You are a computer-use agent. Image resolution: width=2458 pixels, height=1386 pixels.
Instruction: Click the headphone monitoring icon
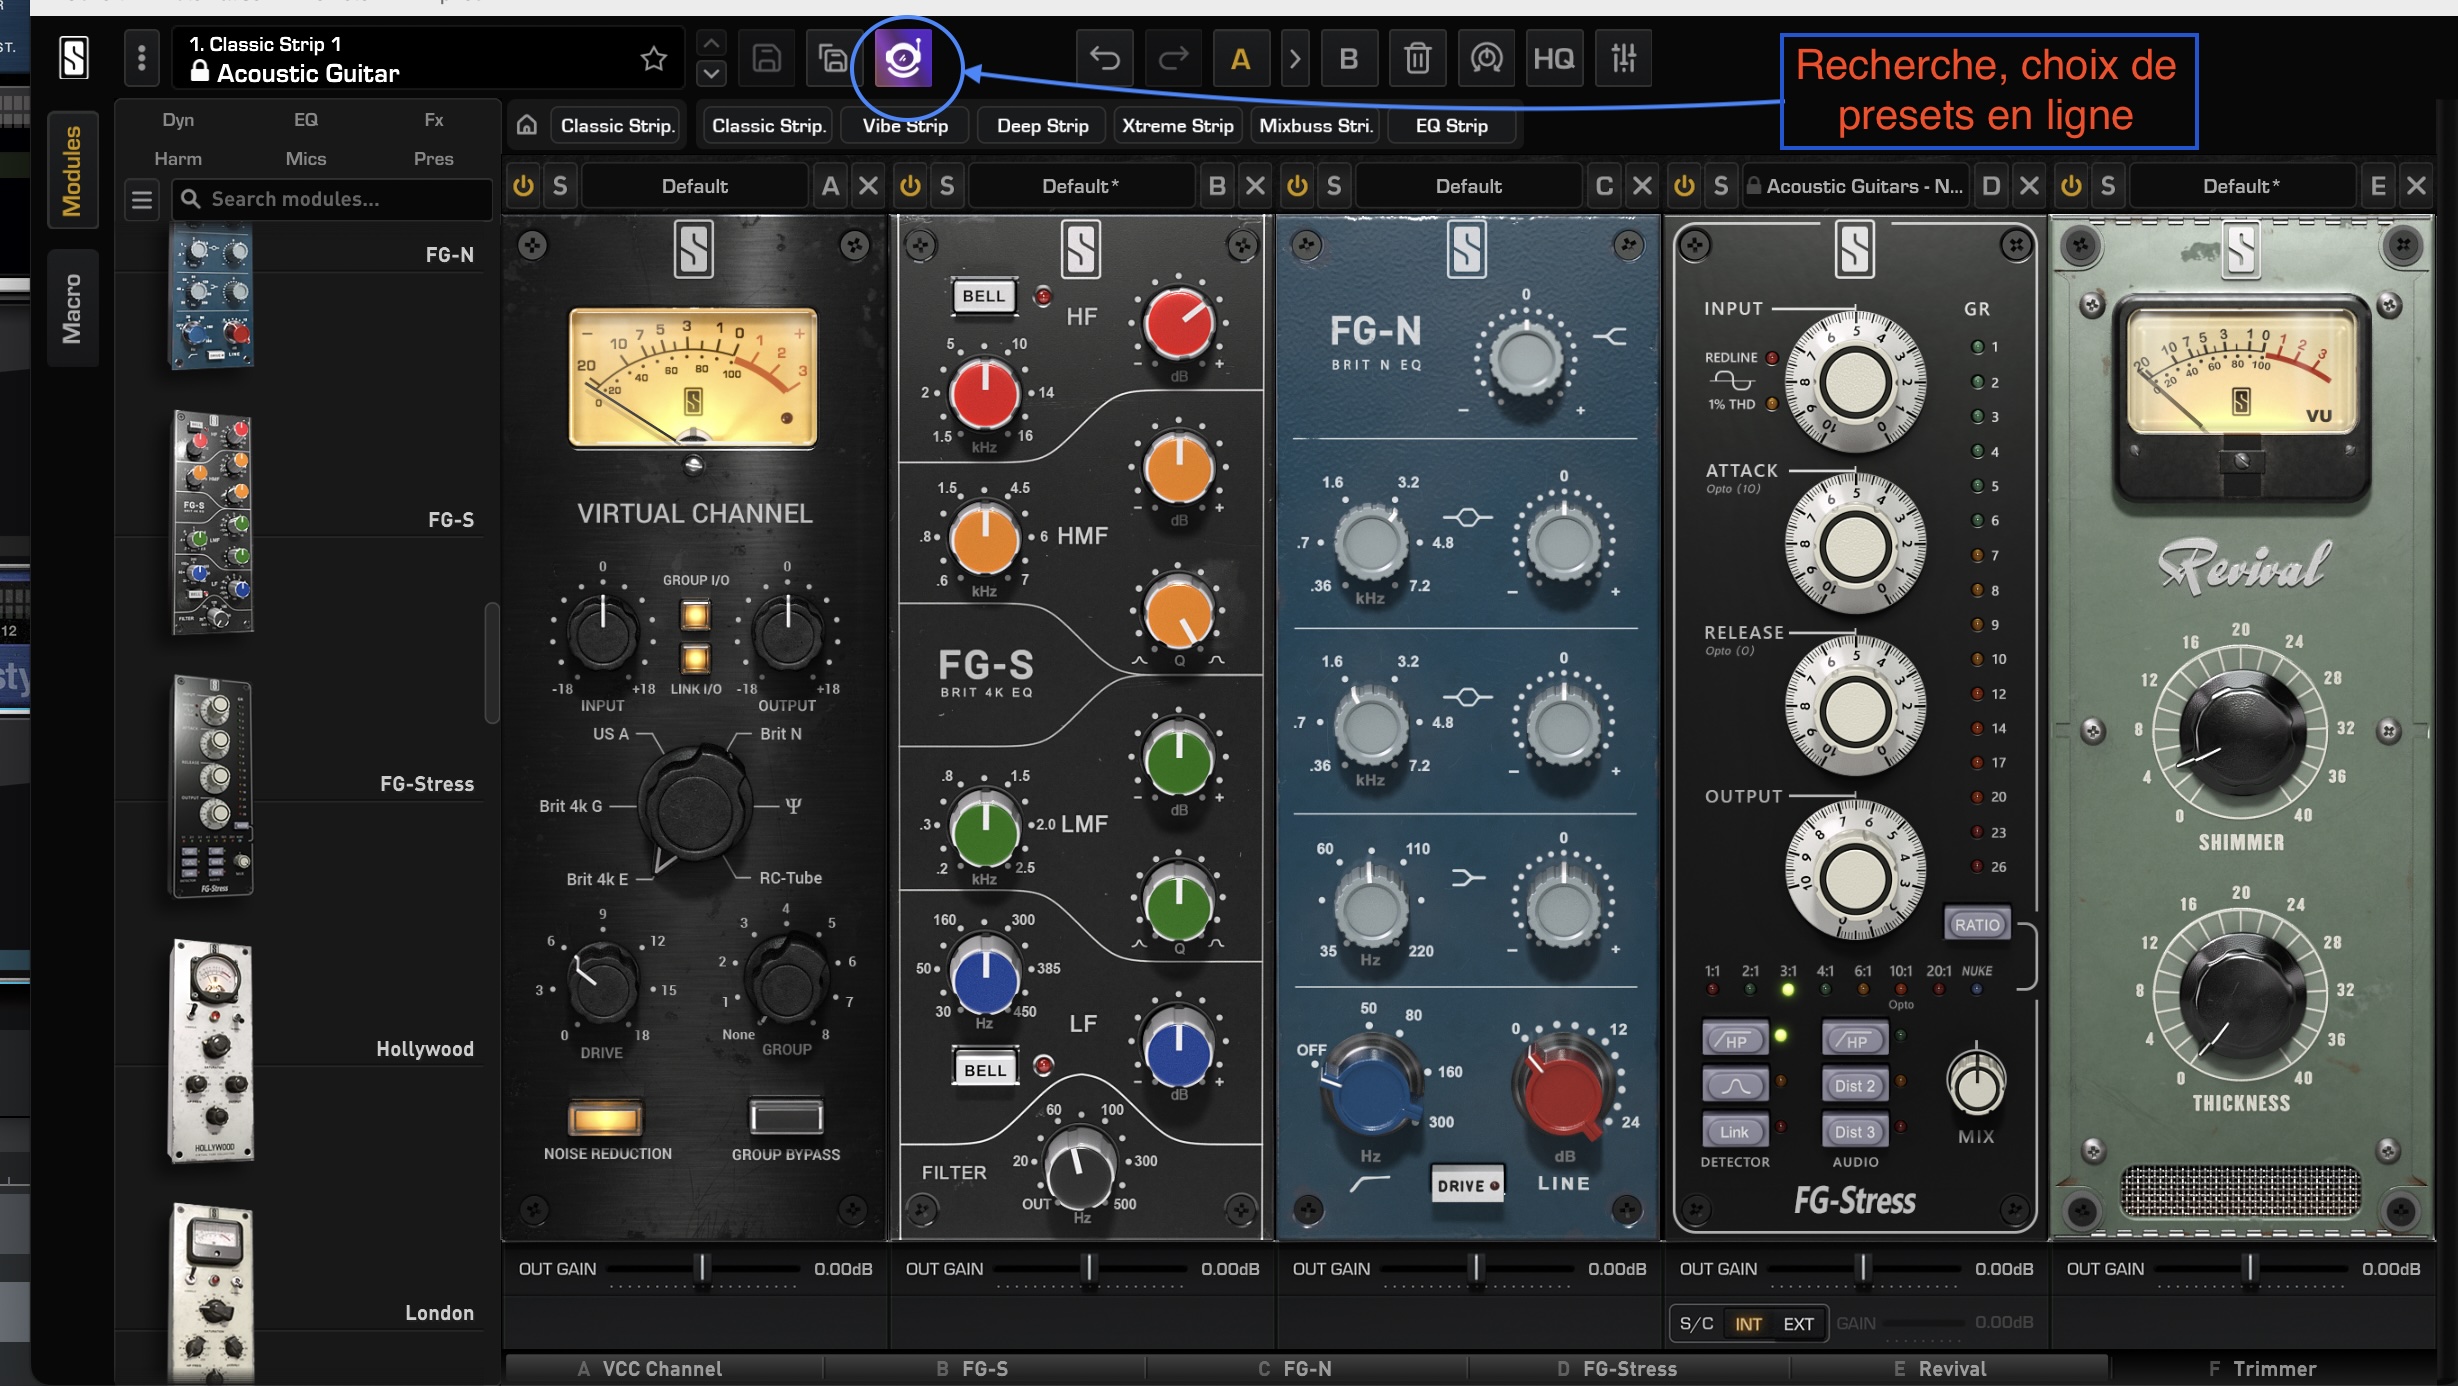1486,59
